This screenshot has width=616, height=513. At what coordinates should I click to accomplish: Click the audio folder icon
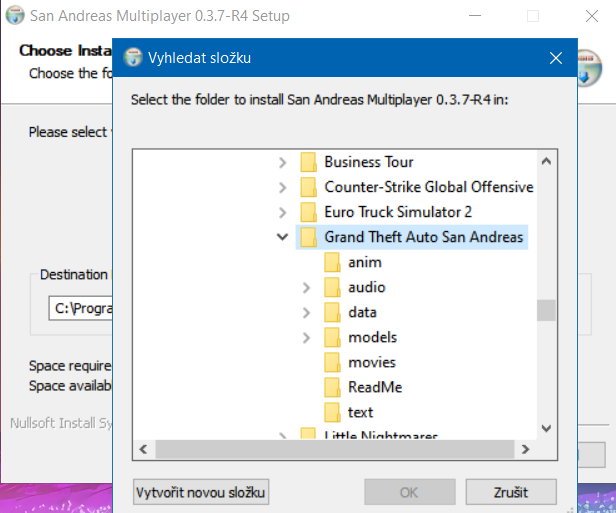(332, 288)
